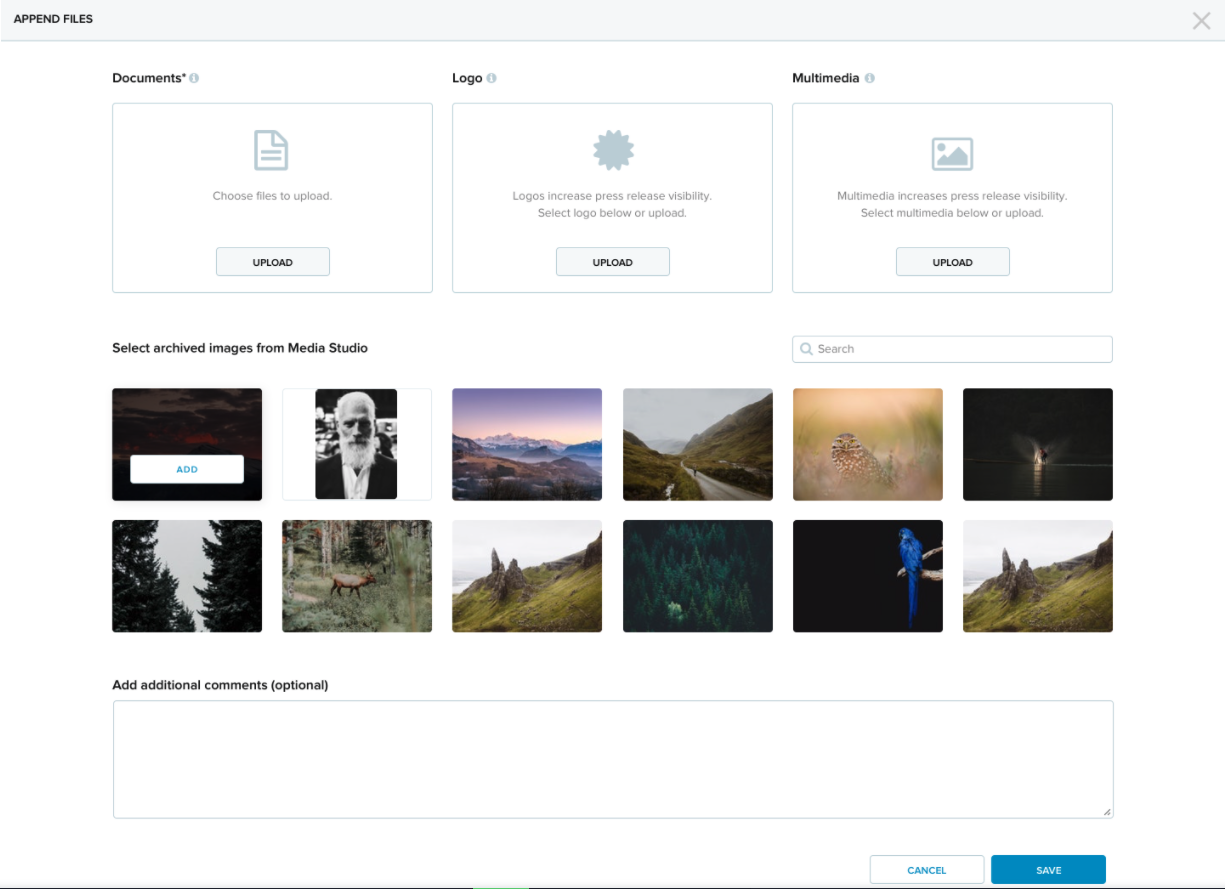Click the magnifying glass search icon
Screen dimensions: 1225x889
(806, 349)
